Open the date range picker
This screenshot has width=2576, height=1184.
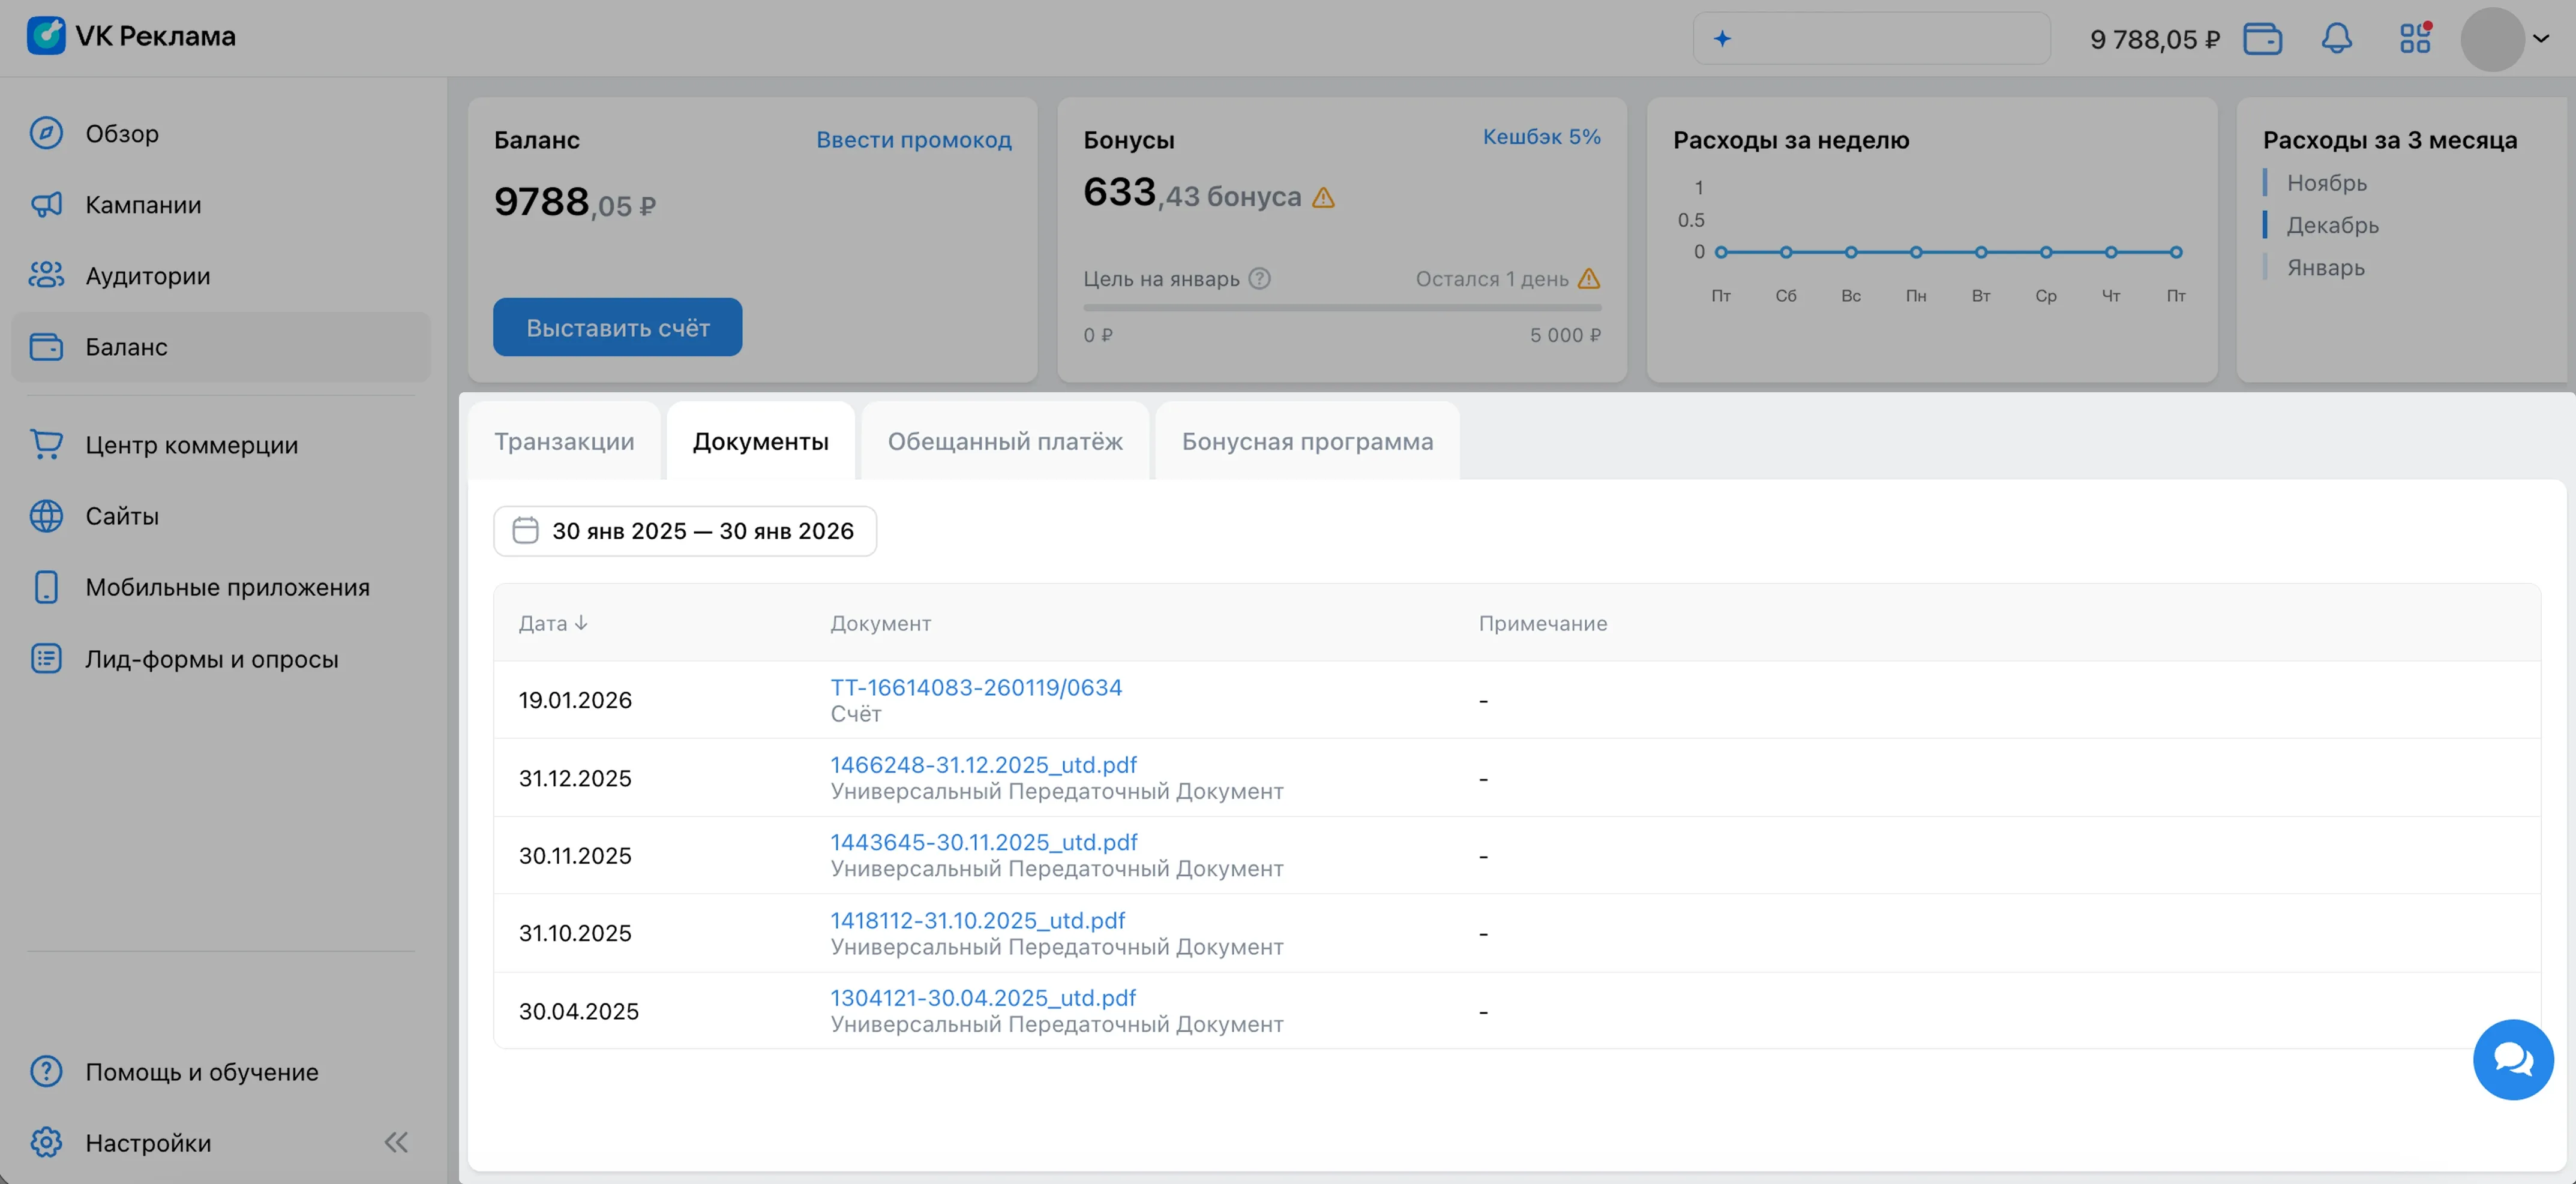(685, 531)
